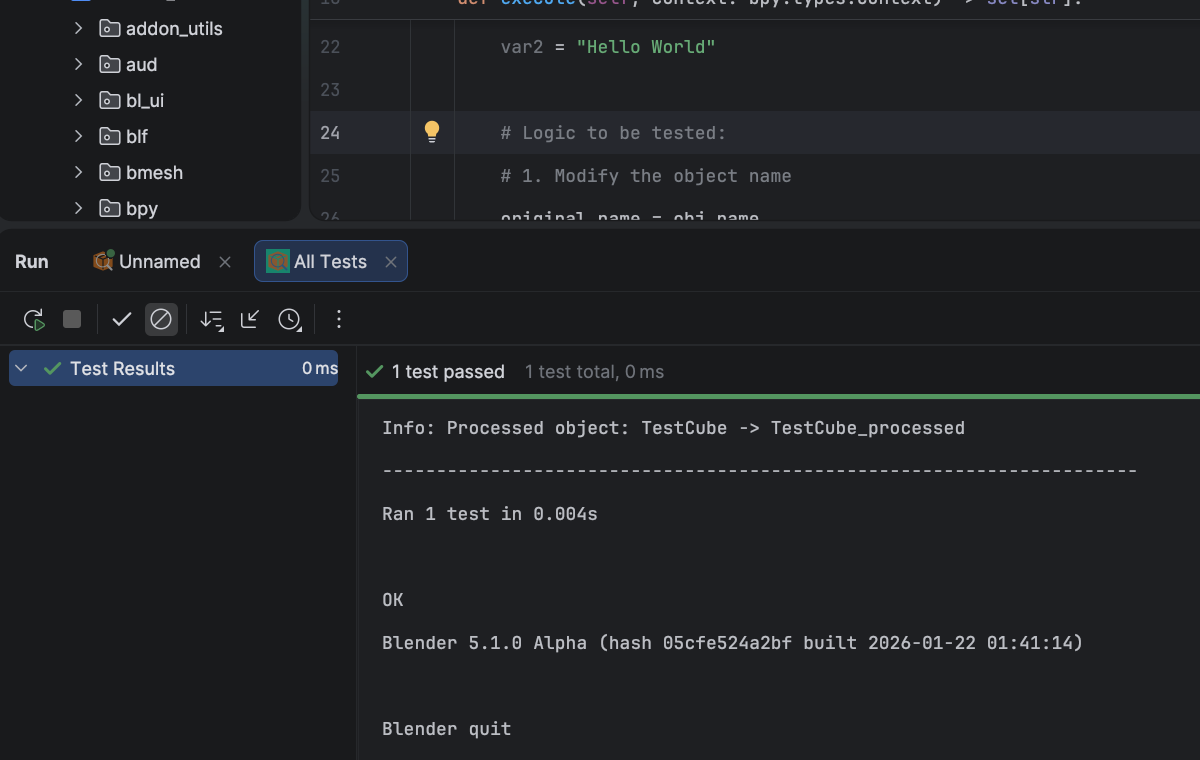Screen dimensions: 1200x760
Task: Toggle show ignored tests filter
Action: [161, 319]
